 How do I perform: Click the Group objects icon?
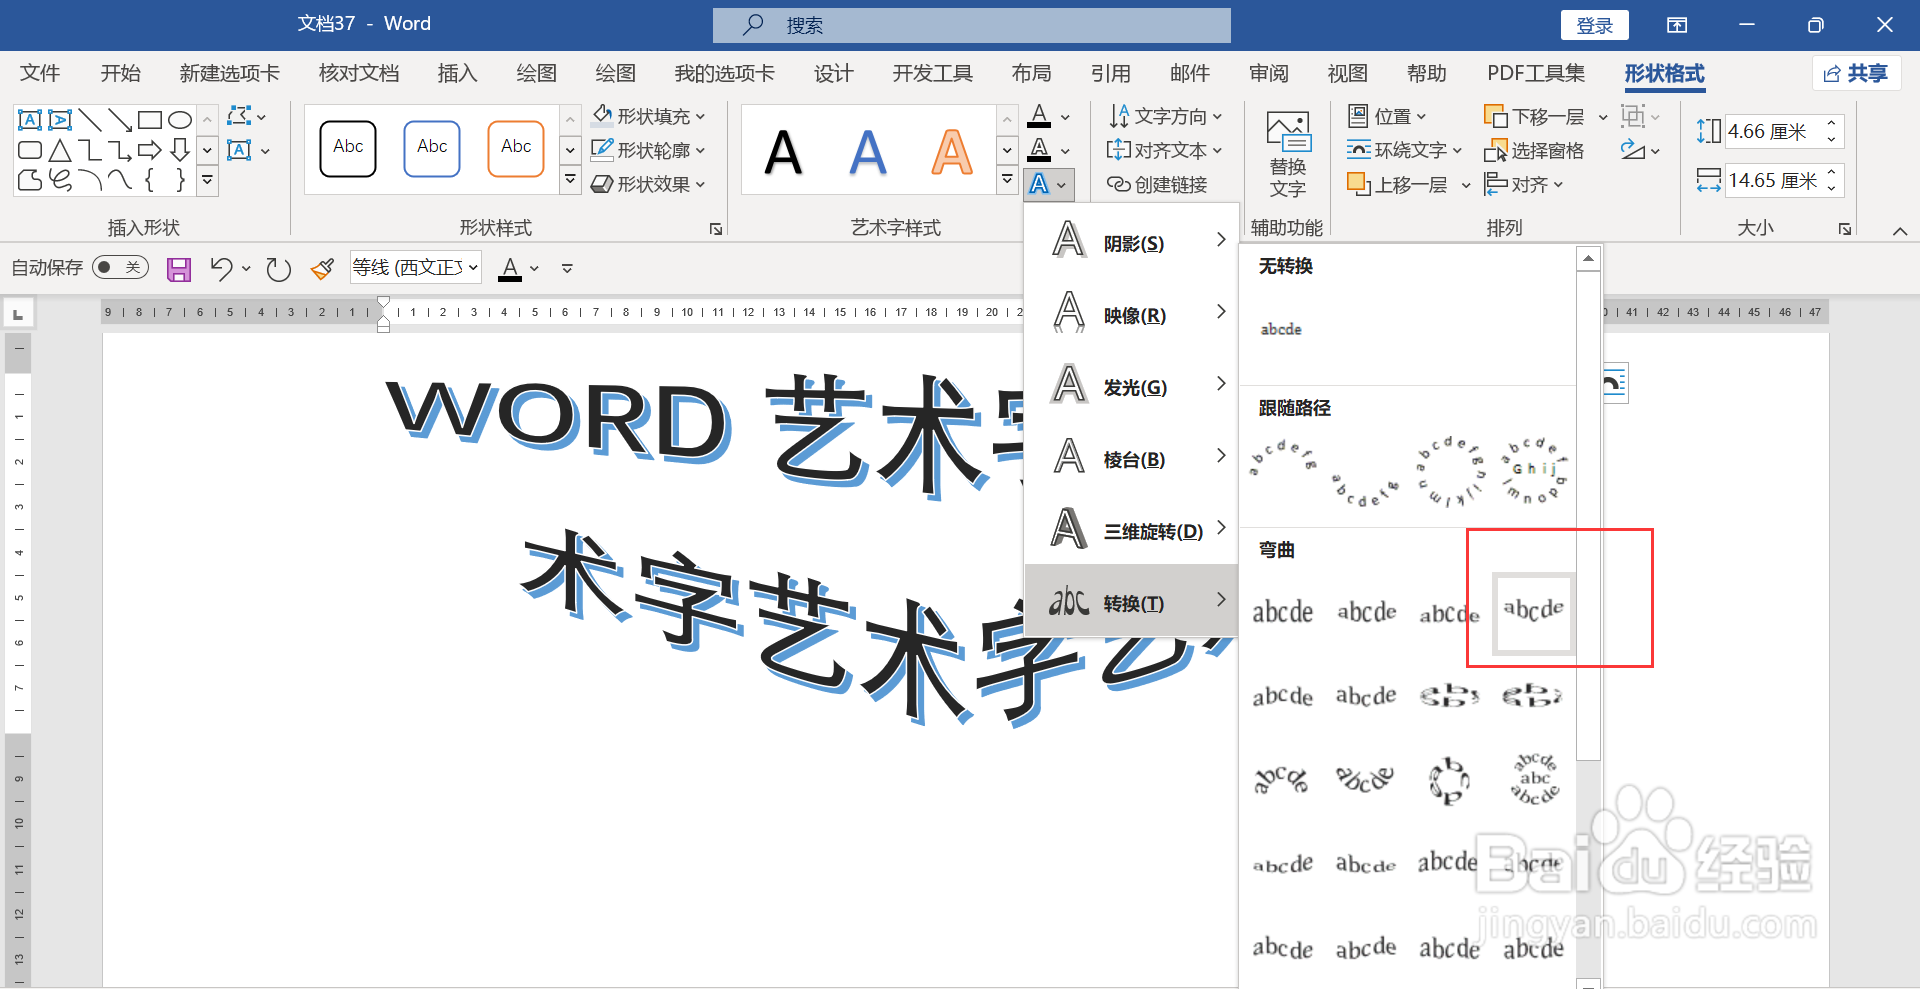coord(1633,116)
